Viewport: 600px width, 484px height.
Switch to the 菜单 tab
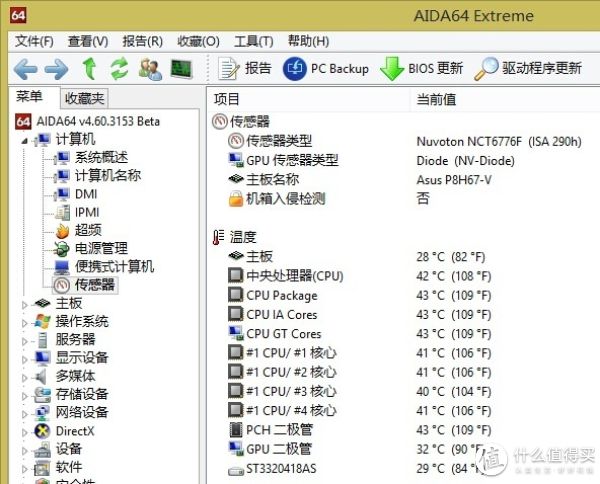pos(29,96)
